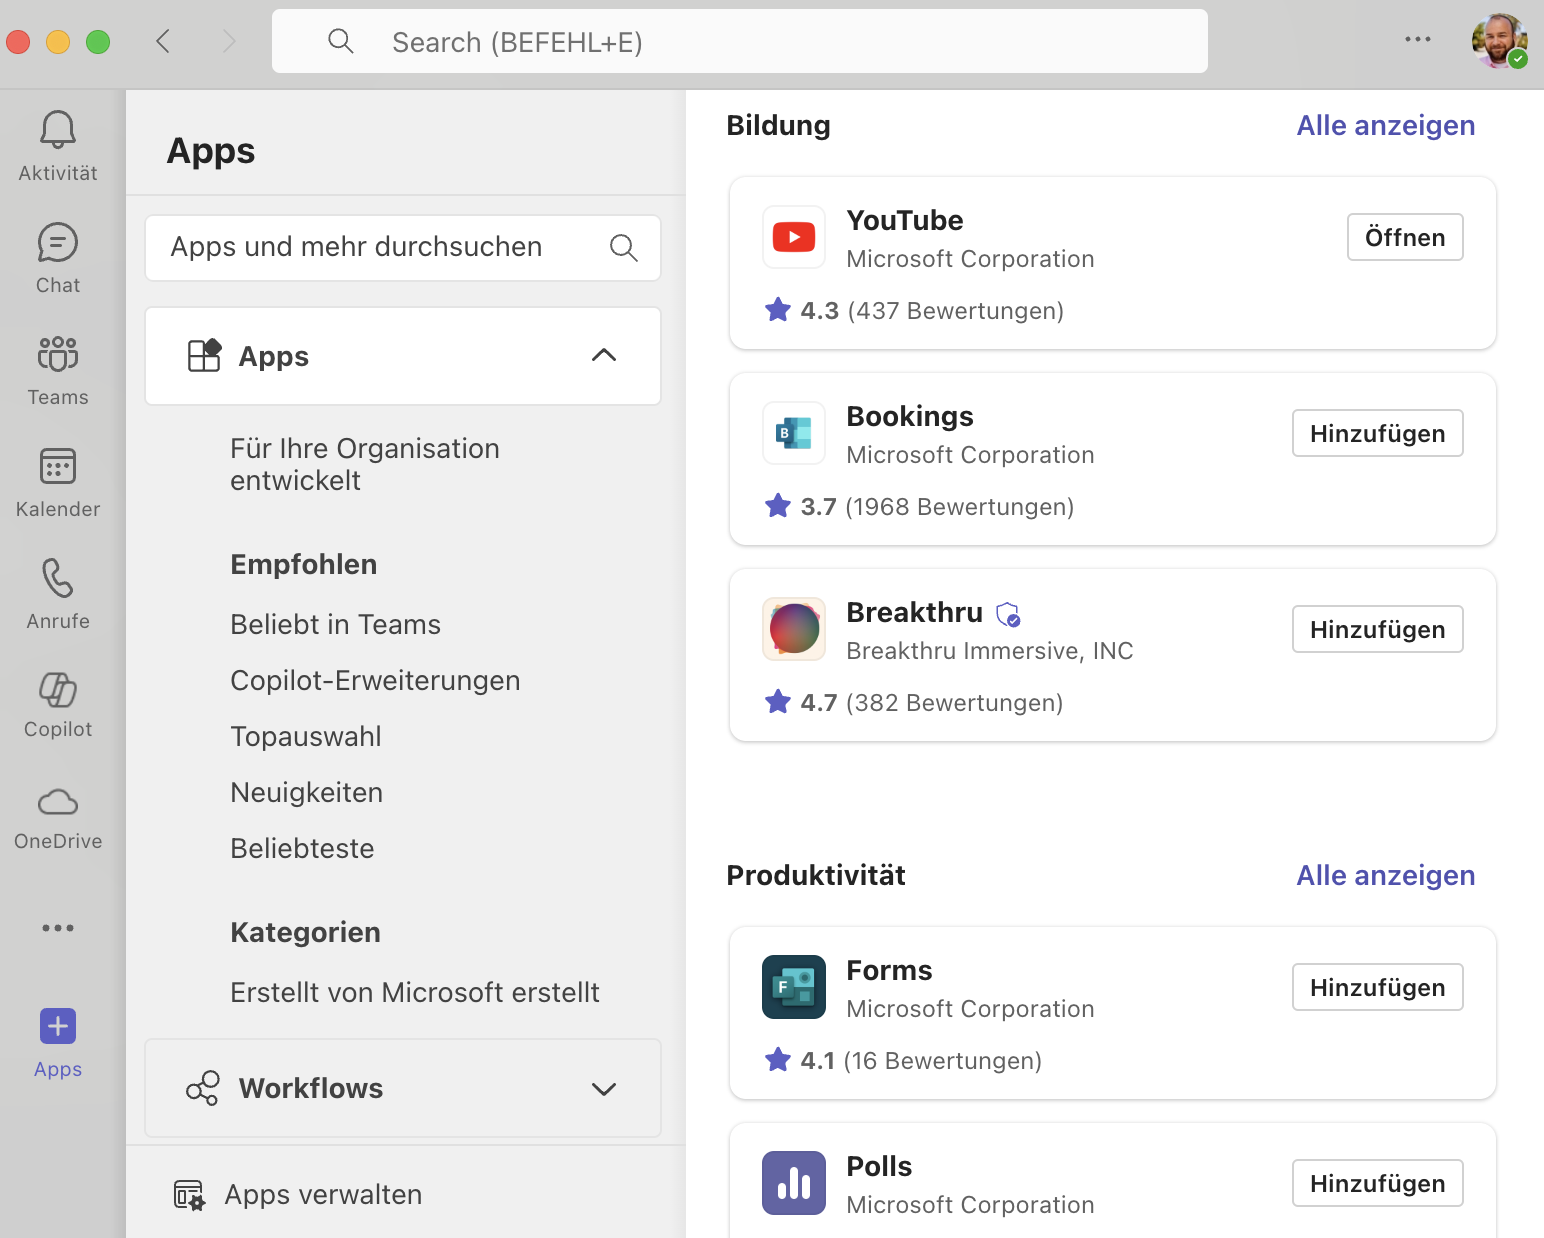Select Beliebteste in the list
Image resolution: width=1544 pixels, height=1238 pixels.
pyautogui.click(x=302, y=848)
